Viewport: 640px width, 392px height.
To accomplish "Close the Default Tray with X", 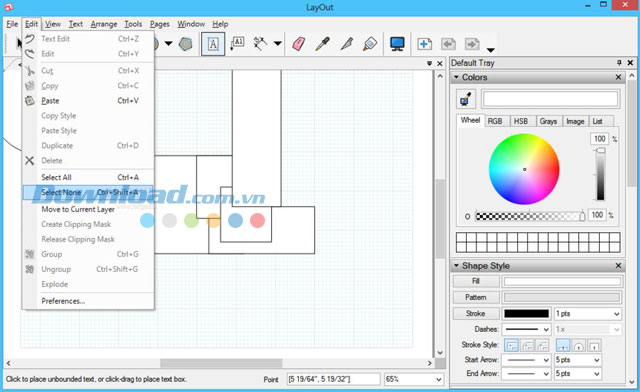I will tap(630, 62).
